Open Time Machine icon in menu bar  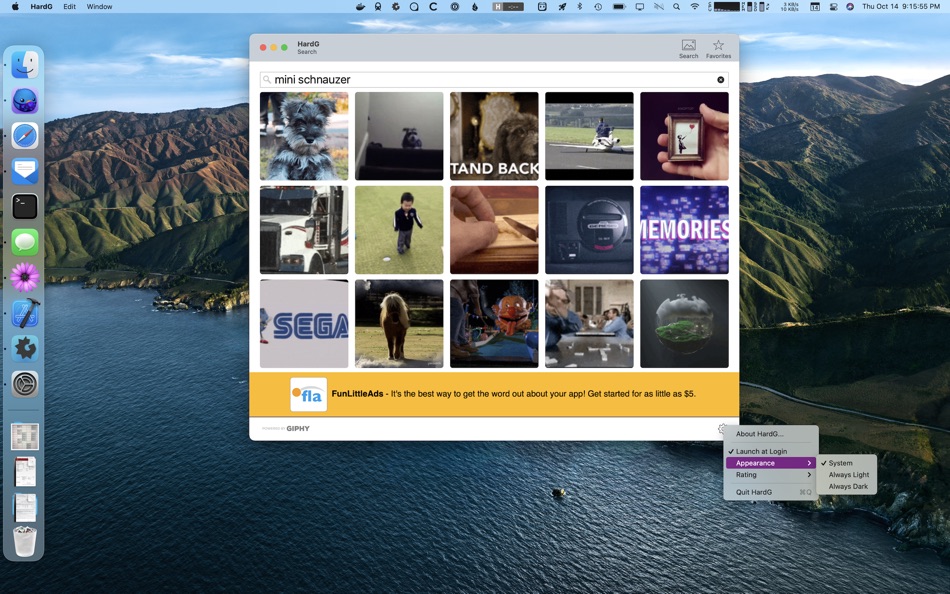click(598, 7)
